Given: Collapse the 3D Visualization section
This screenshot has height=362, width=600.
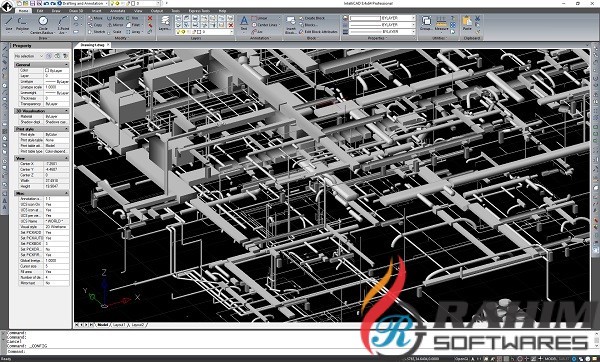Looking at the screenshot, I should (x=67, y=111).
